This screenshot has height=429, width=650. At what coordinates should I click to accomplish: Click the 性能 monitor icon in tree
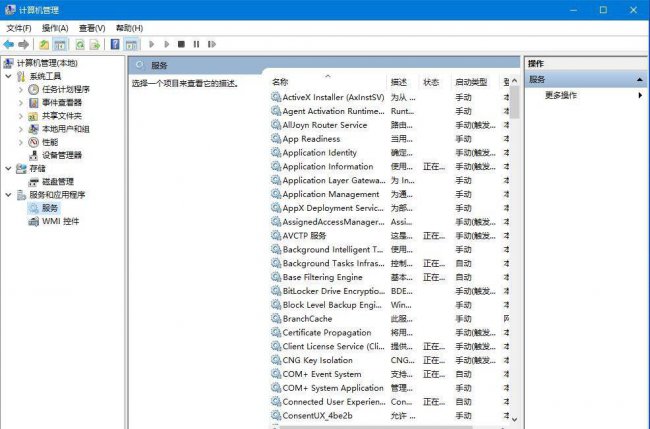tap(34, 142)
